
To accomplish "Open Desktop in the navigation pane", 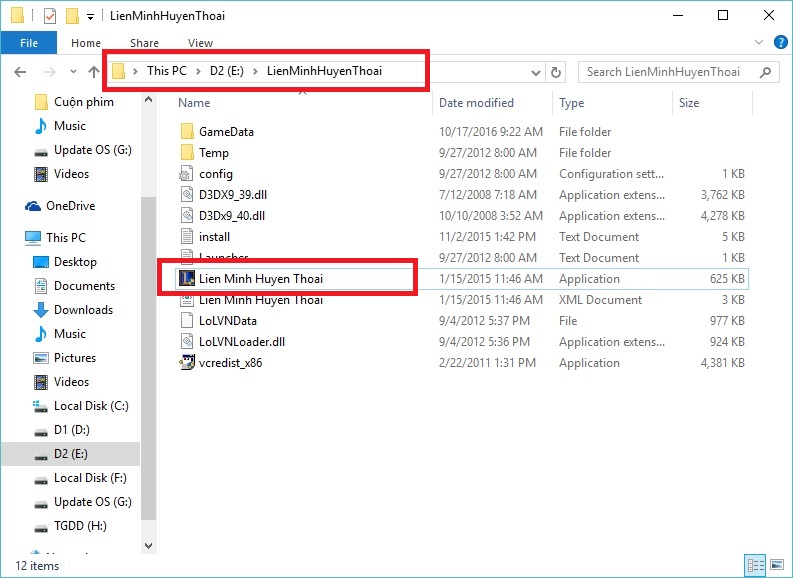I will pyautogui.click(x=75, y=261).
